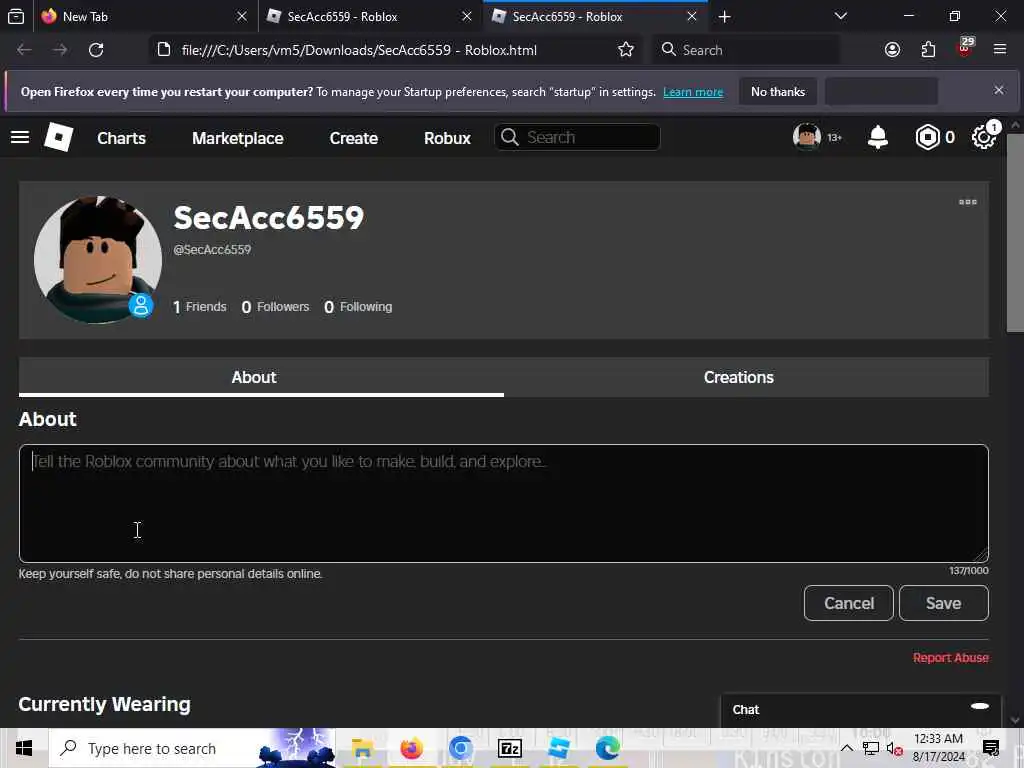Screen dimensions: 1024x768
Task: Close the New Tab tab
Action: point(242,16)
